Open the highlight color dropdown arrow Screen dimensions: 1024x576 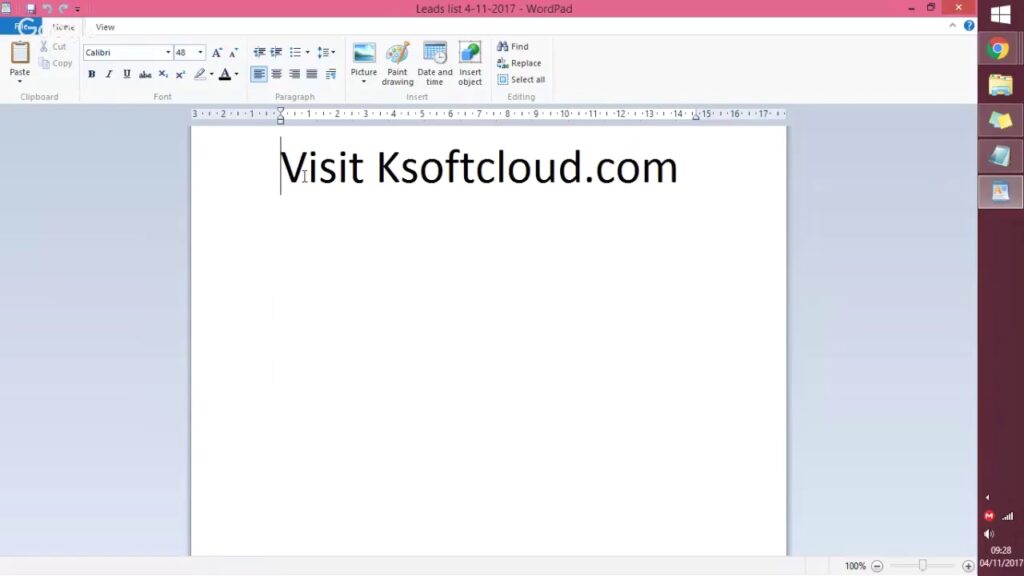point(212,74)
